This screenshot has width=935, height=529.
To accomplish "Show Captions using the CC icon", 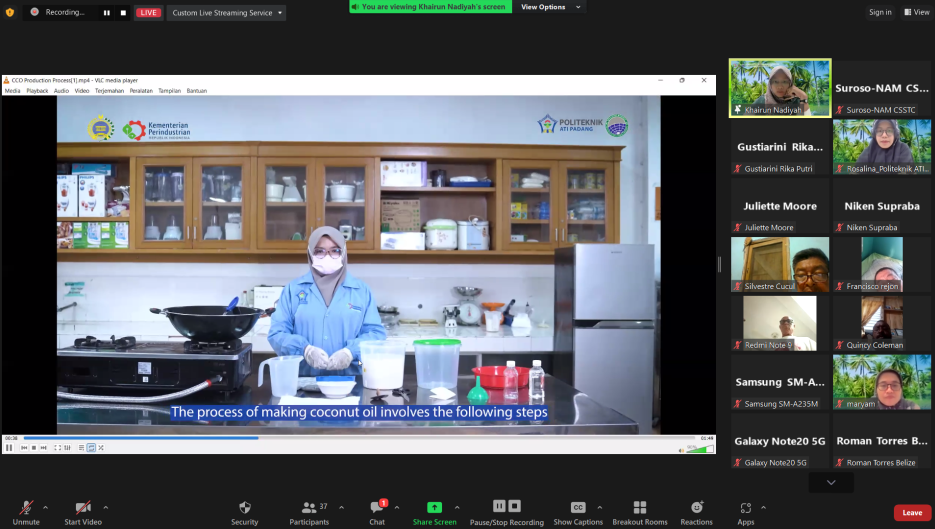I will [578, 508].
